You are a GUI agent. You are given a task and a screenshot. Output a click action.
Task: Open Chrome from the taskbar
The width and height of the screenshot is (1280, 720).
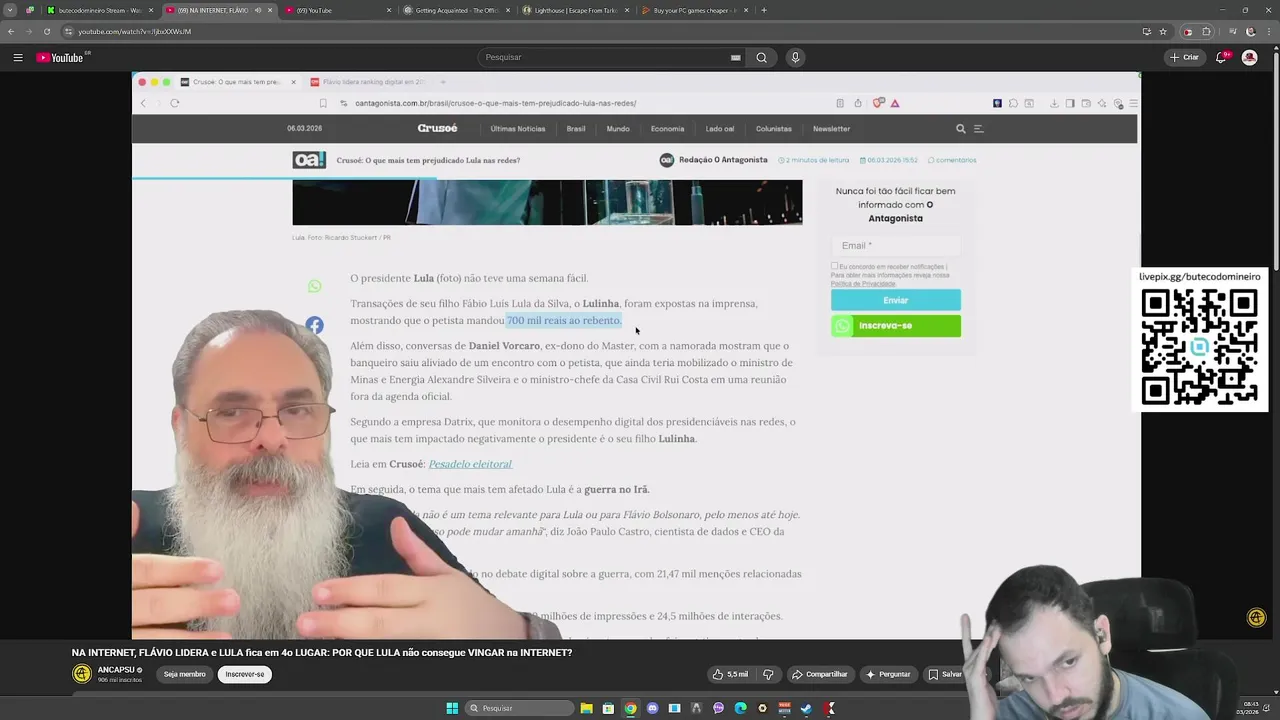[x=630, y=708]
